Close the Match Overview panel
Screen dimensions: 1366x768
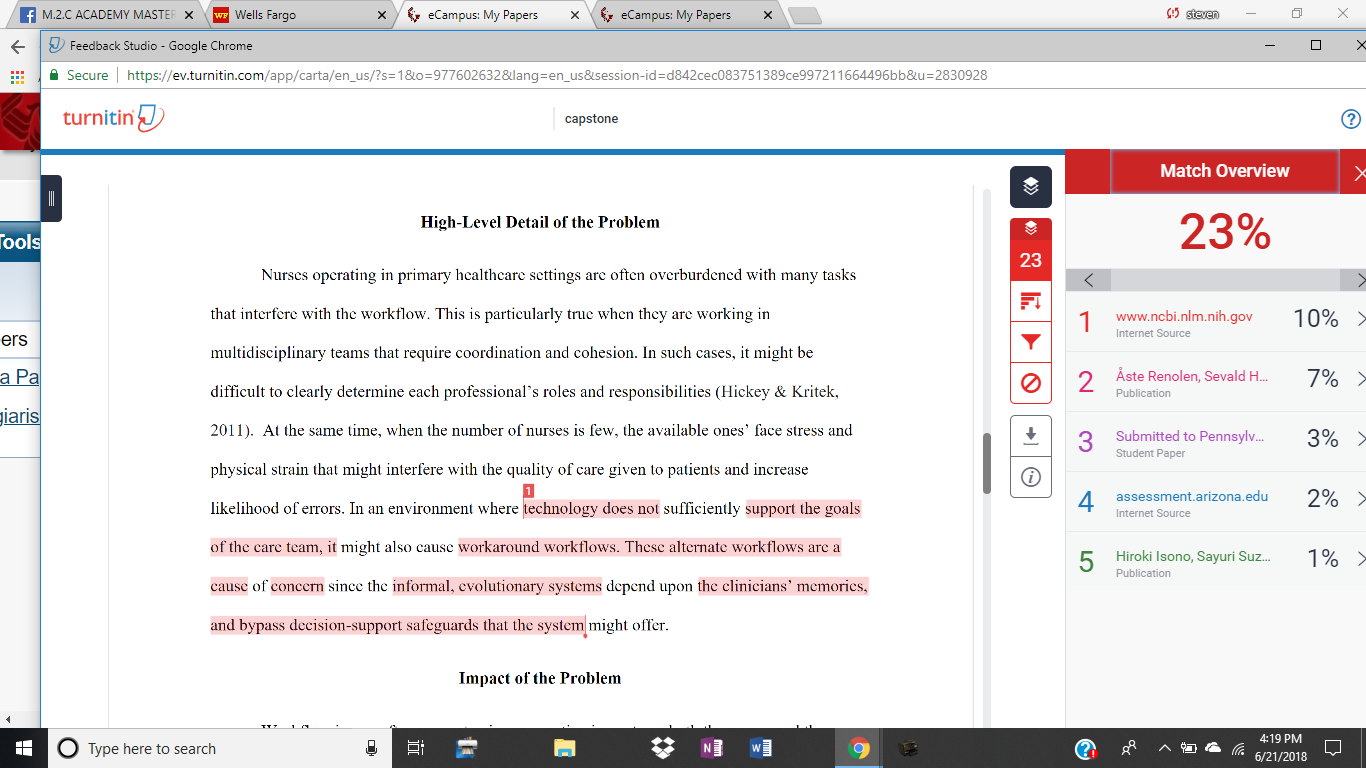click(1359, 173)
